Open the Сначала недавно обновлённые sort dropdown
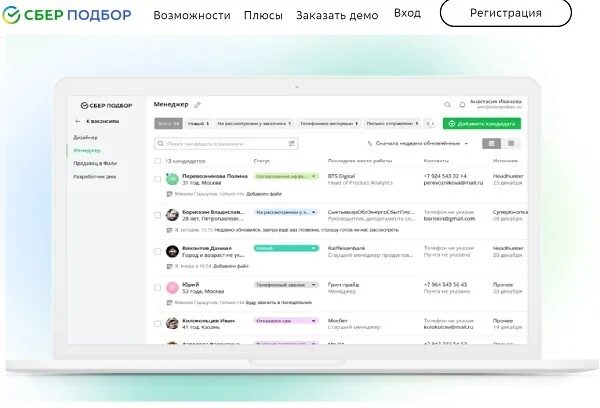This screenshot has height=408, width=600. tap(417, 144)
